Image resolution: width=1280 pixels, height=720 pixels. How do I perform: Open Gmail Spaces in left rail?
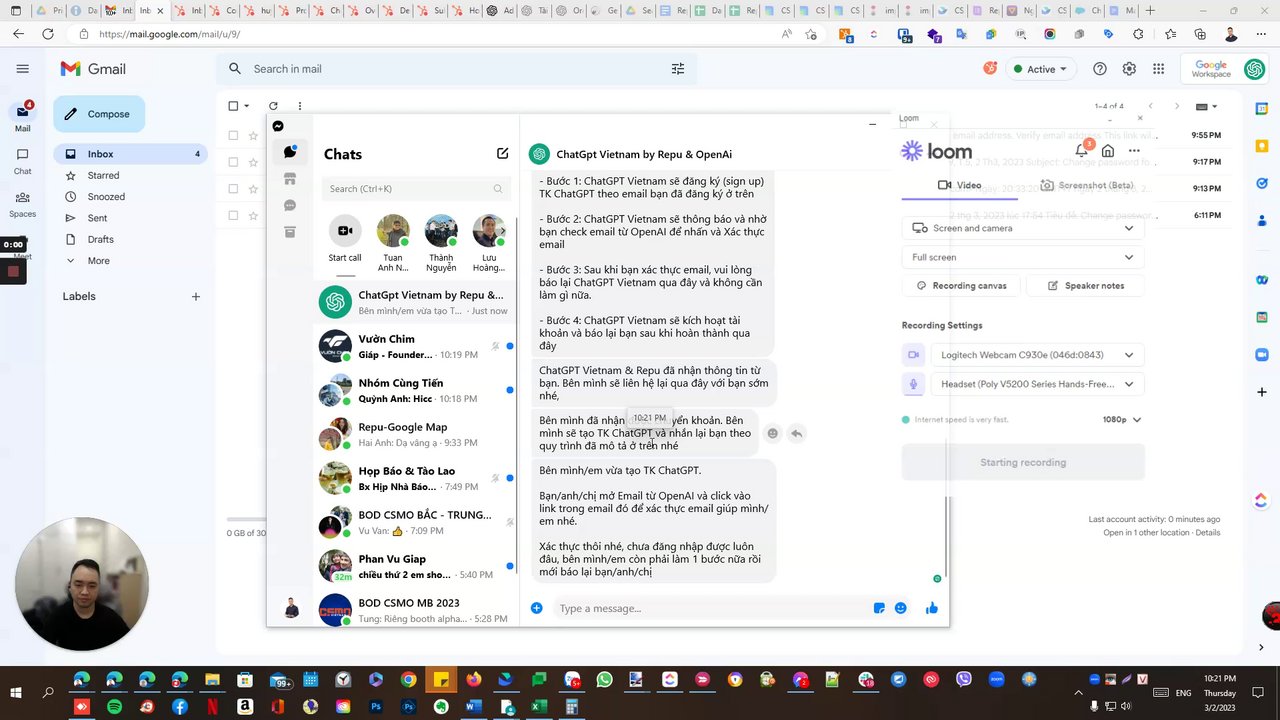point(22,204)
